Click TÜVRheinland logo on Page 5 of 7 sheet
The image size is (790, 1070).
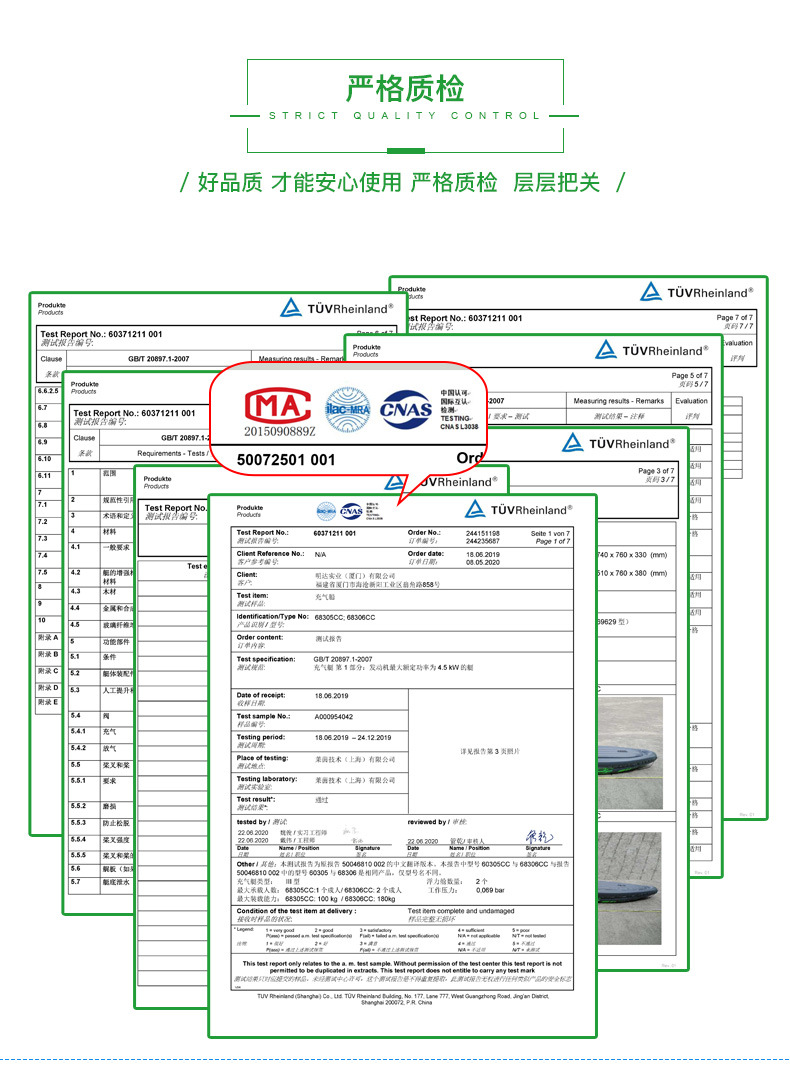tap(652, 350)
